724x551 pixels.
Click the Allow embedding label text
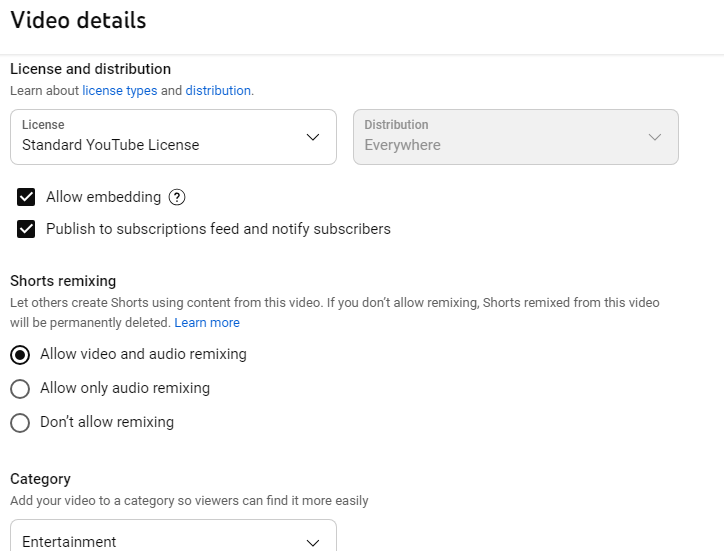click(x=103, y=197)
